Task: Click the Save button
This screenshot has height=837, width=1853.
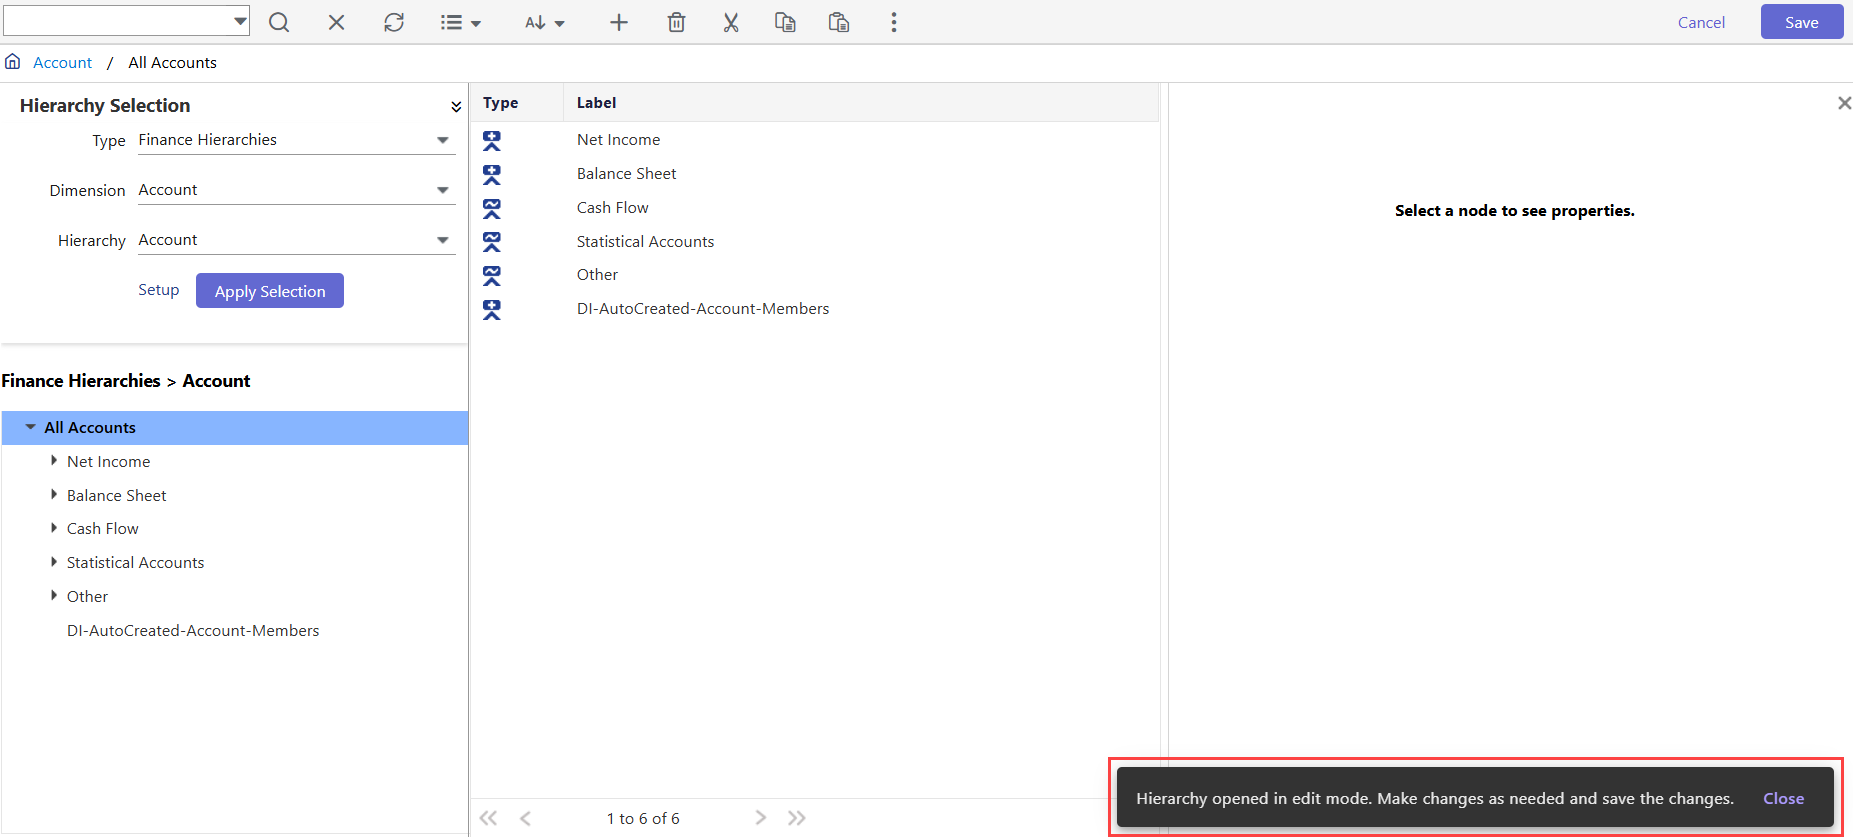Action: coord(1801,22)
